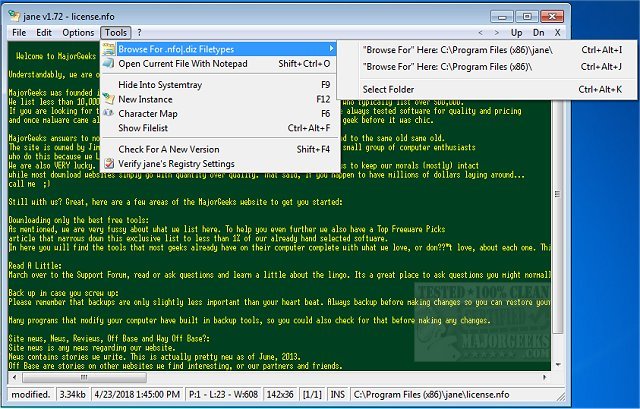Choose Open Current File With Notepad
The width and height of the screenshot is (640, 409).
click(219, 63)
